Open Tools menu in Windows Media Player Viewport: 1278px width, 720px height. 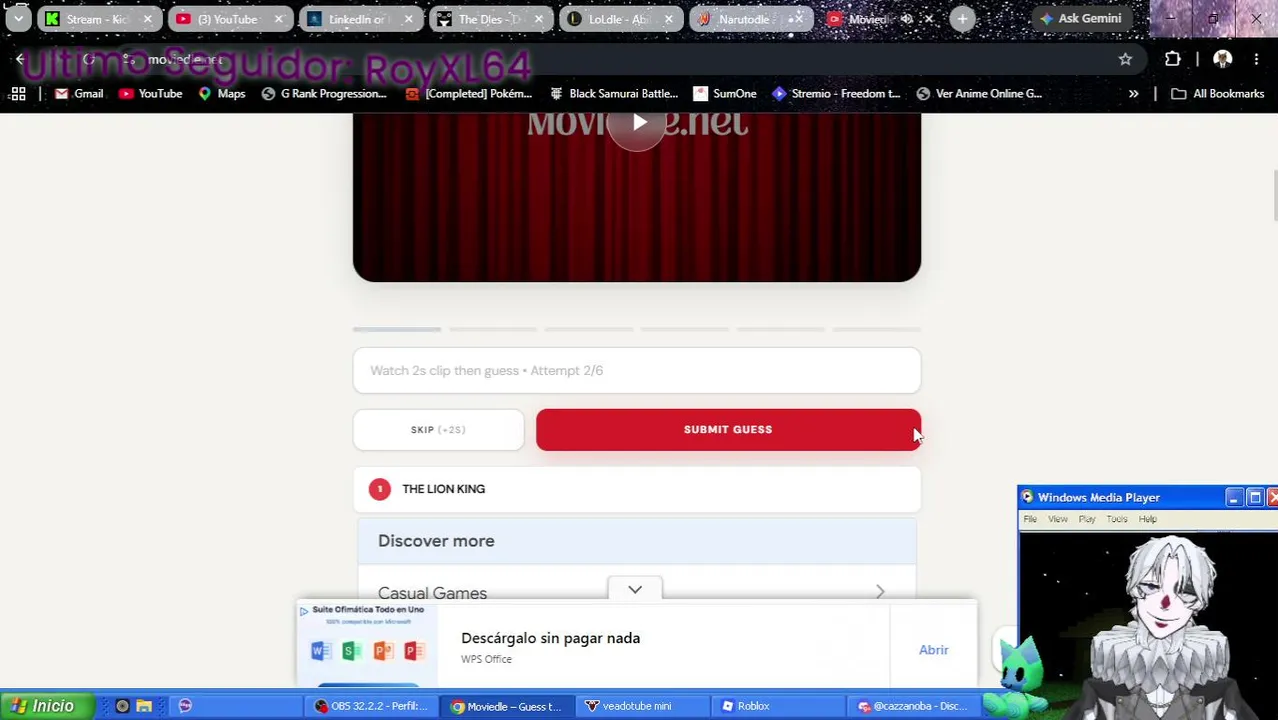tap(1117, 519)
